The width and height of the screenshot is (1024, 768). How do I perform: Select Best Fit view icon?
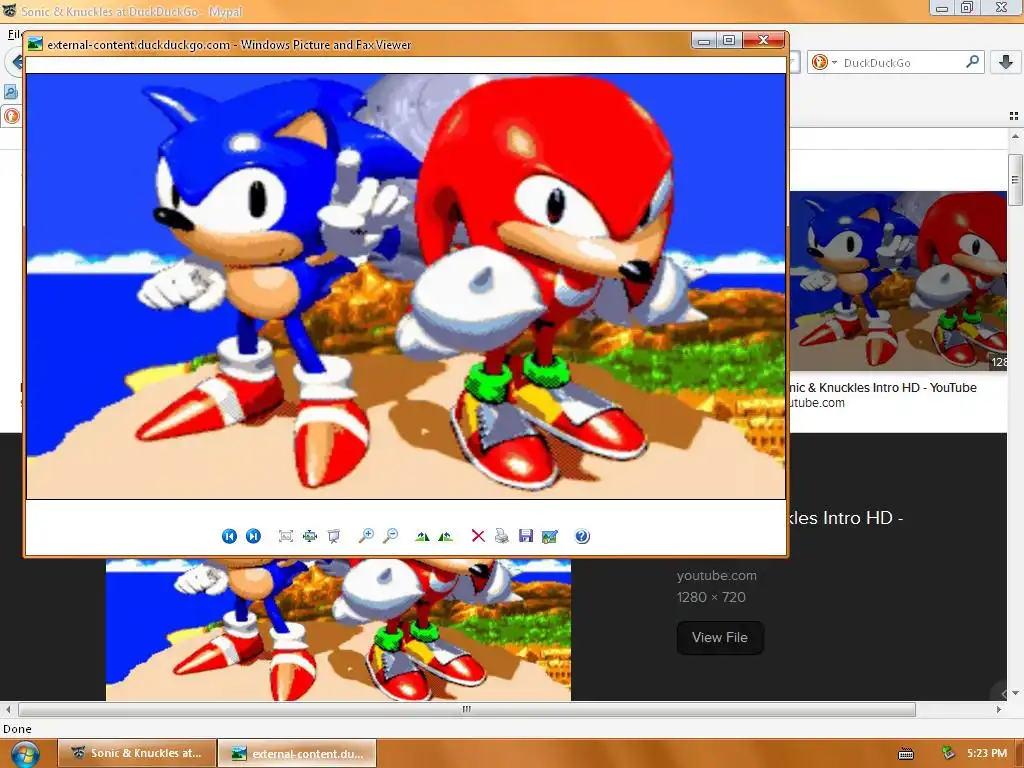point(285,536)
